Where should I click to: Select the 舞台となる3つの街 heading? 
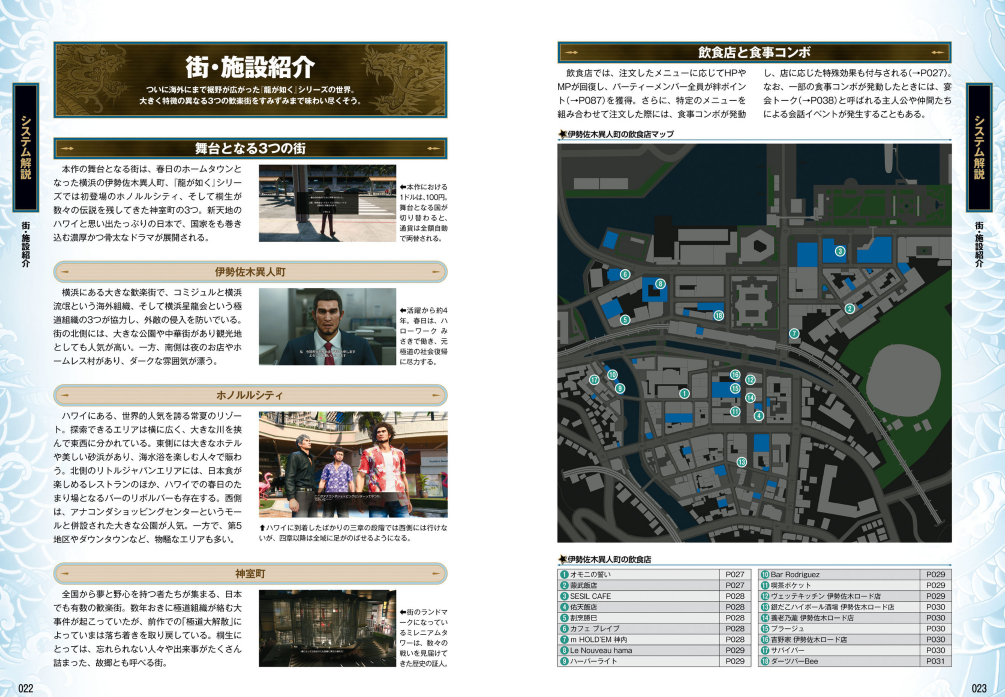tap(251, 149)
